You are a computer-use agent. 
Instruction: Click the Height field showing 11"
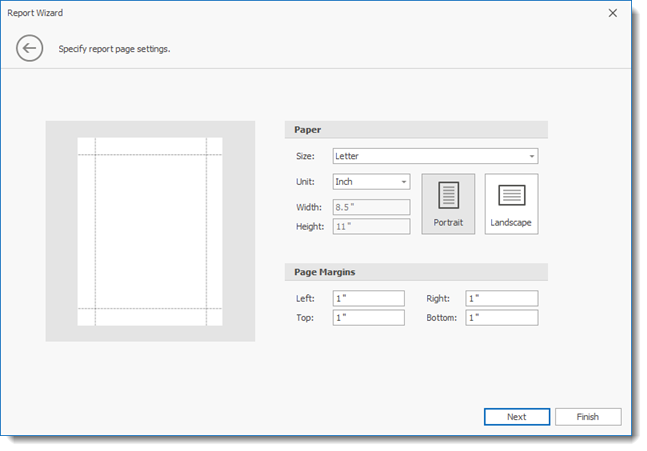(371, 226)
